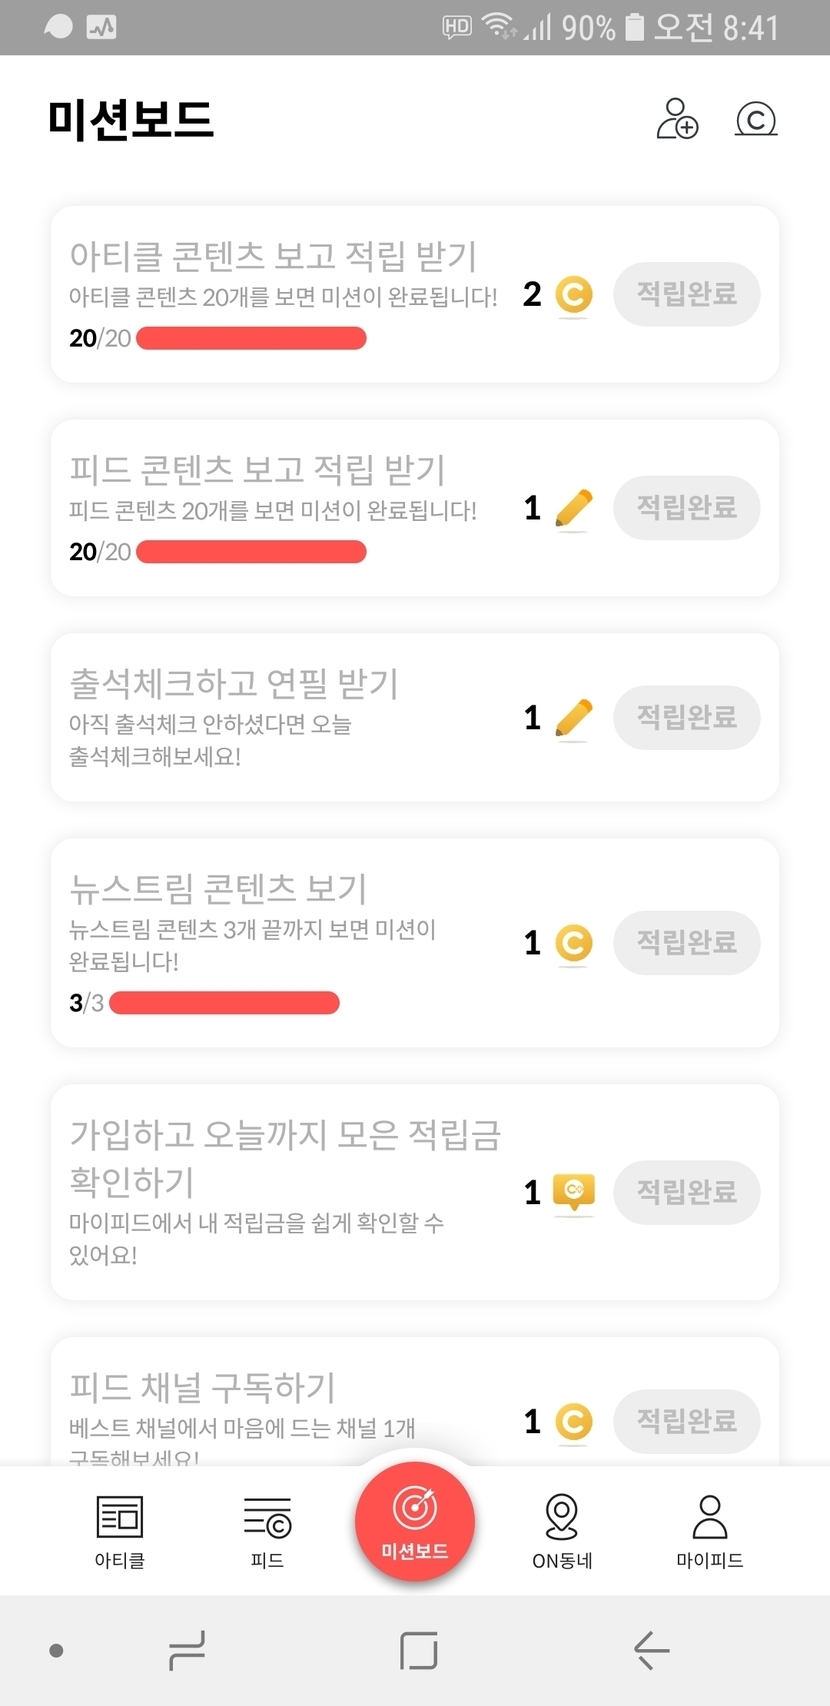Tap the add friend icon in the header
The width and height of the screenshot is (830, 1706).
(x=677, y=119)
